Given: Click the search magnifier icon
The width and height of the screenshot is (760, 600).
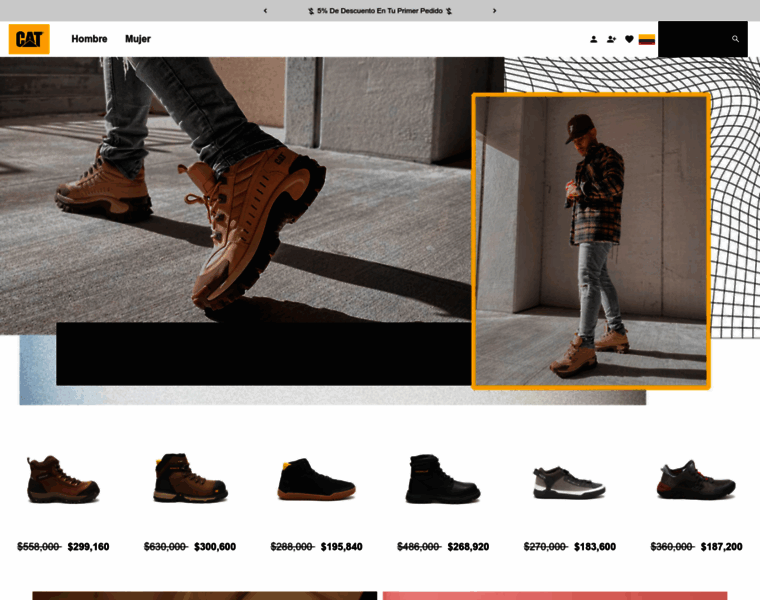Looking at the screenshot, I should coord(735,39).
